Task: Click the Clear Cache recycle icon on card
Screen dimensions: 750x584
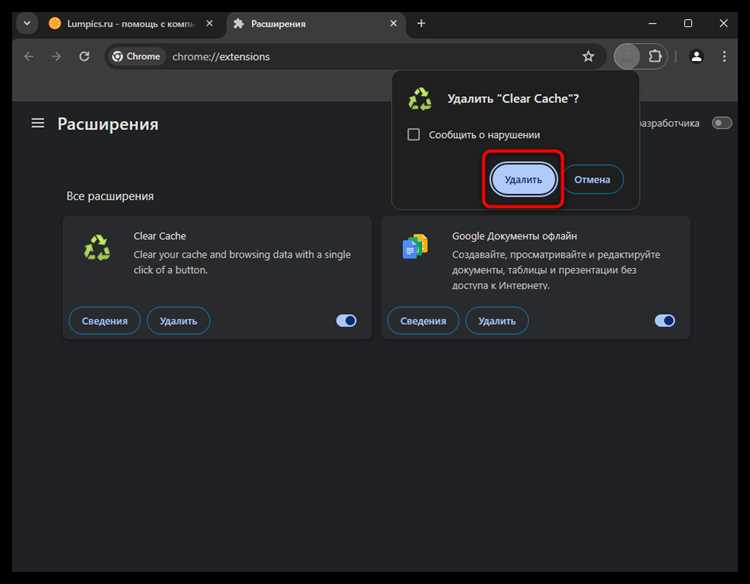Action: [x=97, y=247]
